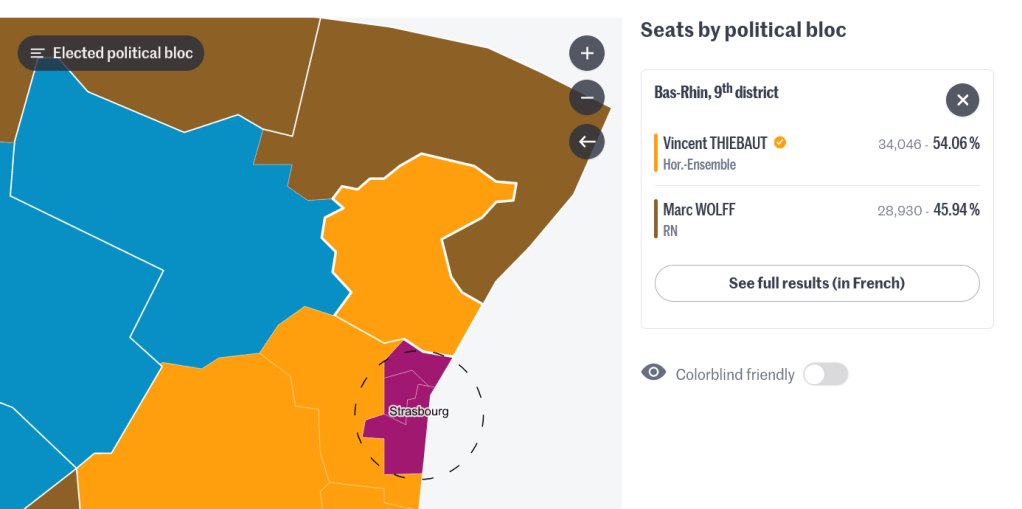Screen dimensions: 1022x509
Task: Select the Strasbourg label on the map
Action: tap(418, 412)
